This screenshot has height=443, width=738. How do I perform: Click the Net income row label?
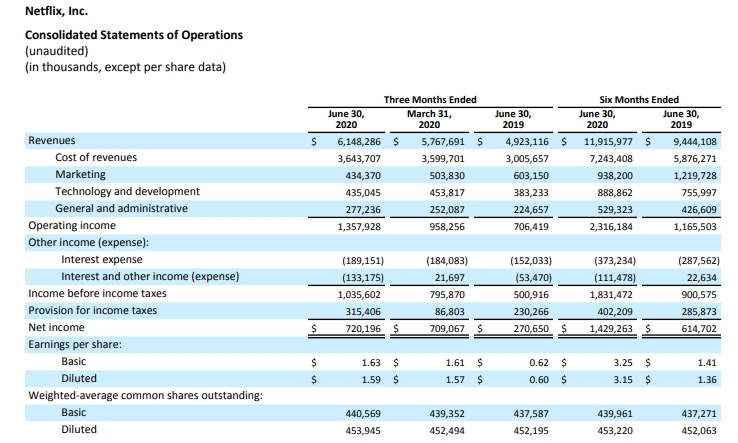[56, 327]
